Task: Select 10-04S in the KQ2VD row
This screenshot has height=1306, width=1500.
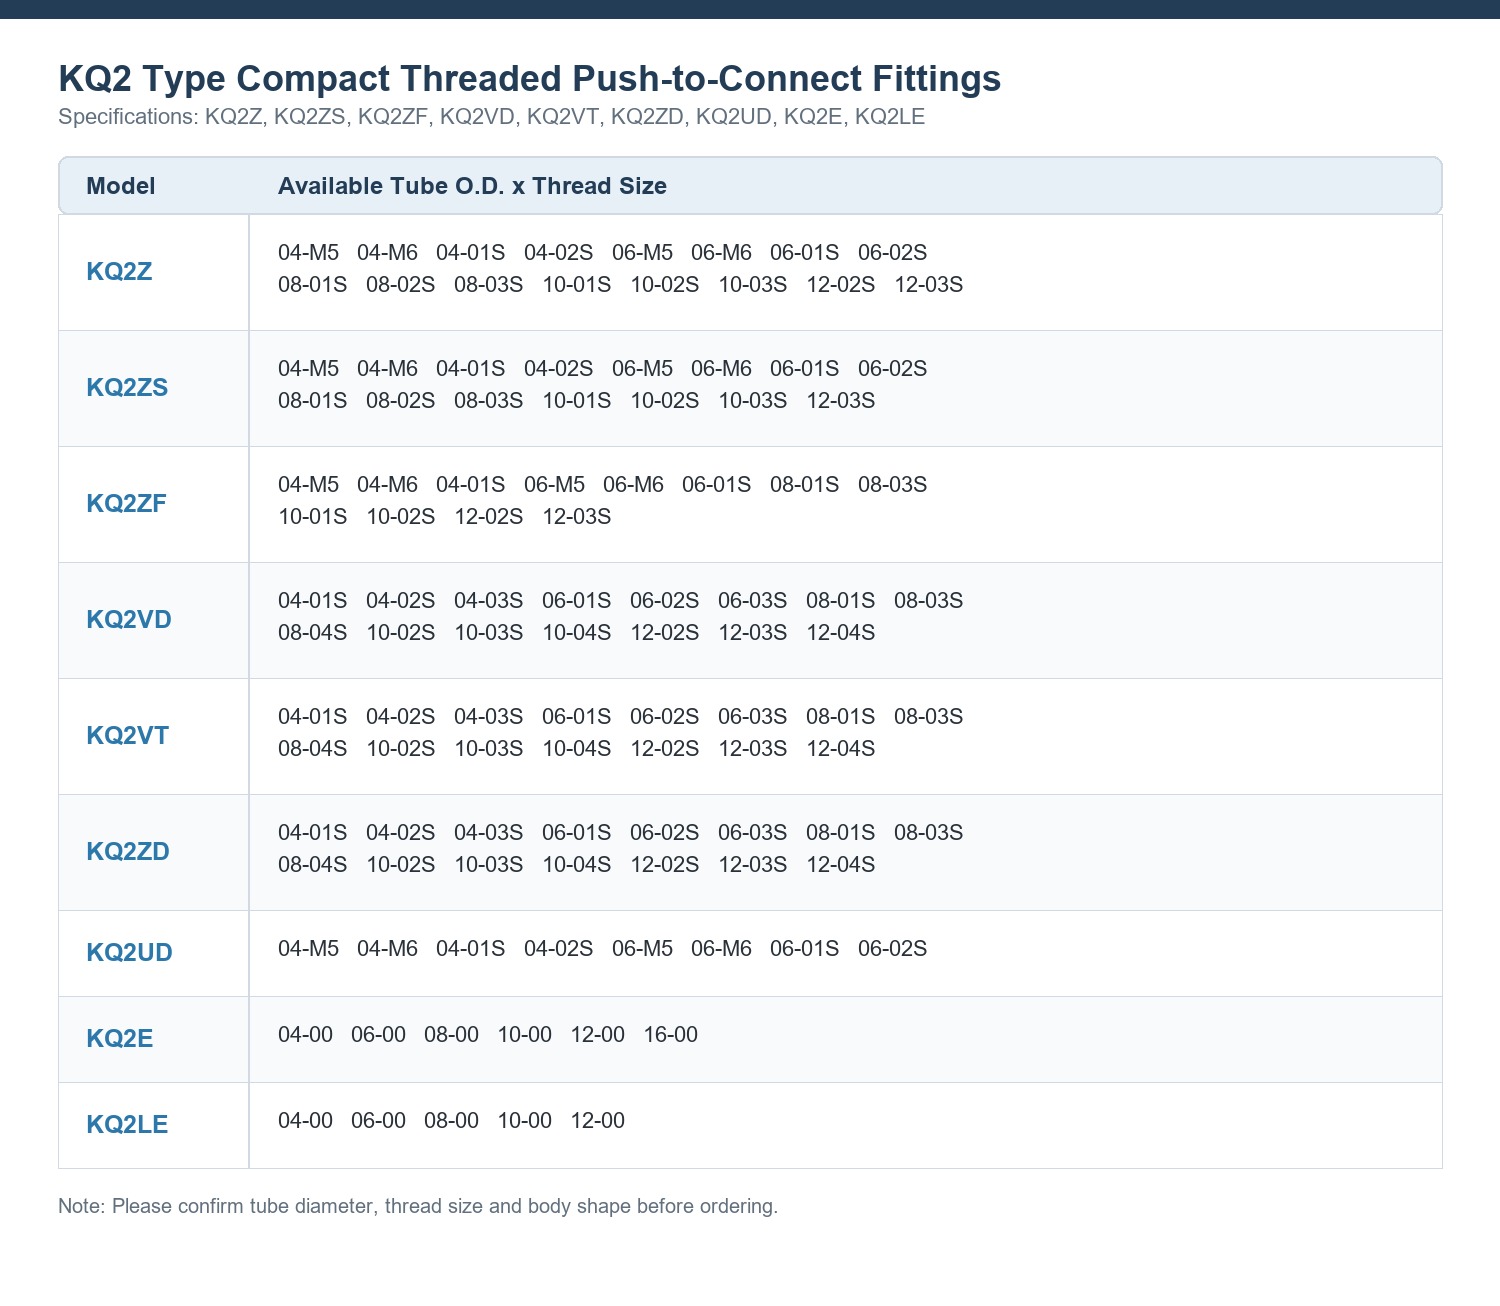Action: [577, 633]
